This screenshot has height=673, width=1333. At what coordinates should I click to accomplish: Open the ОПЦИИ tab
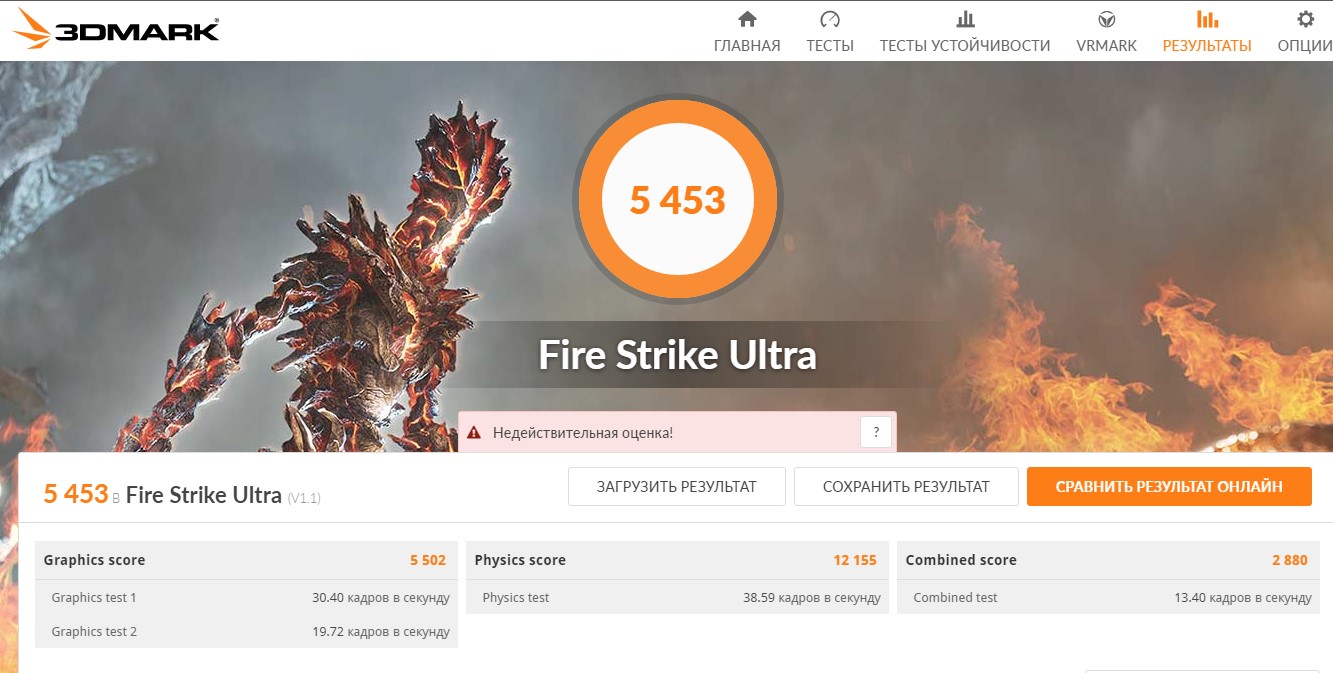point(1305,45)
